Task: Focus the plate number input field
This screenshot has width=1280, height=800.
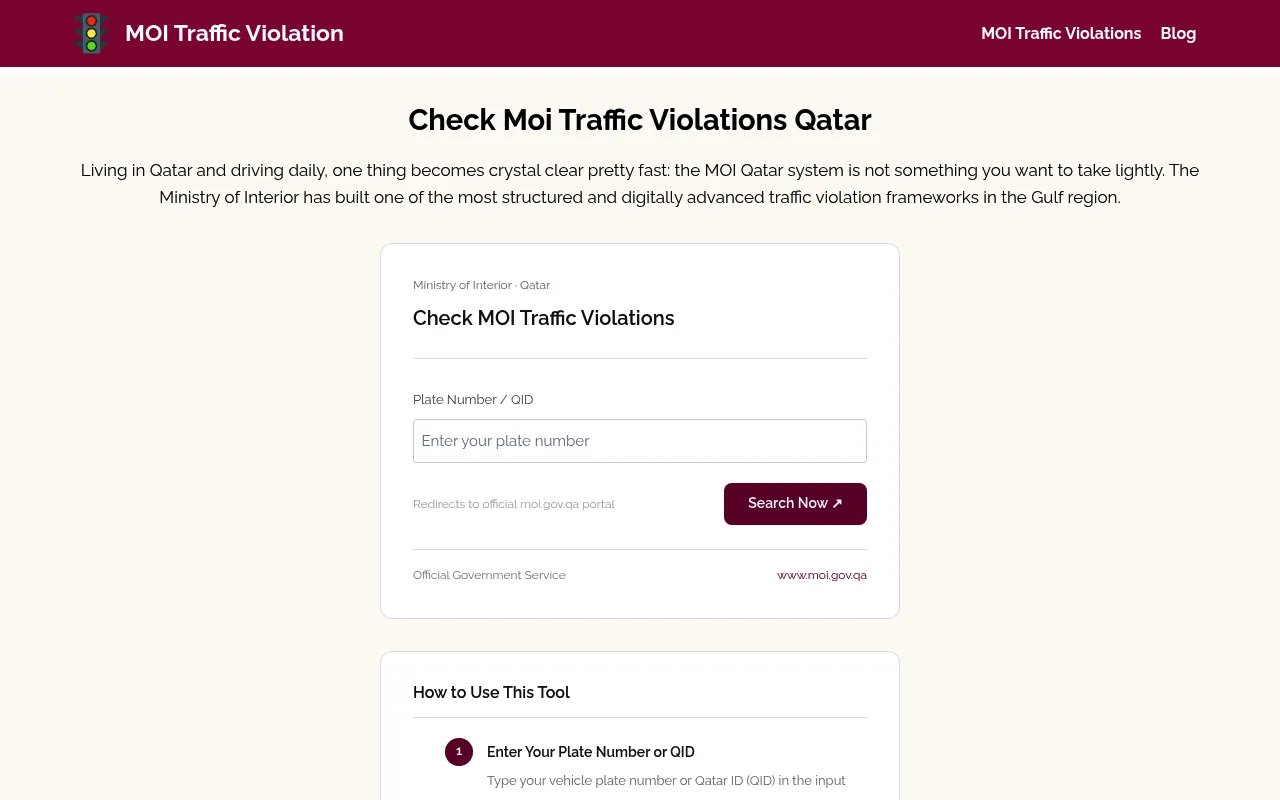Action: coord(640,441)
